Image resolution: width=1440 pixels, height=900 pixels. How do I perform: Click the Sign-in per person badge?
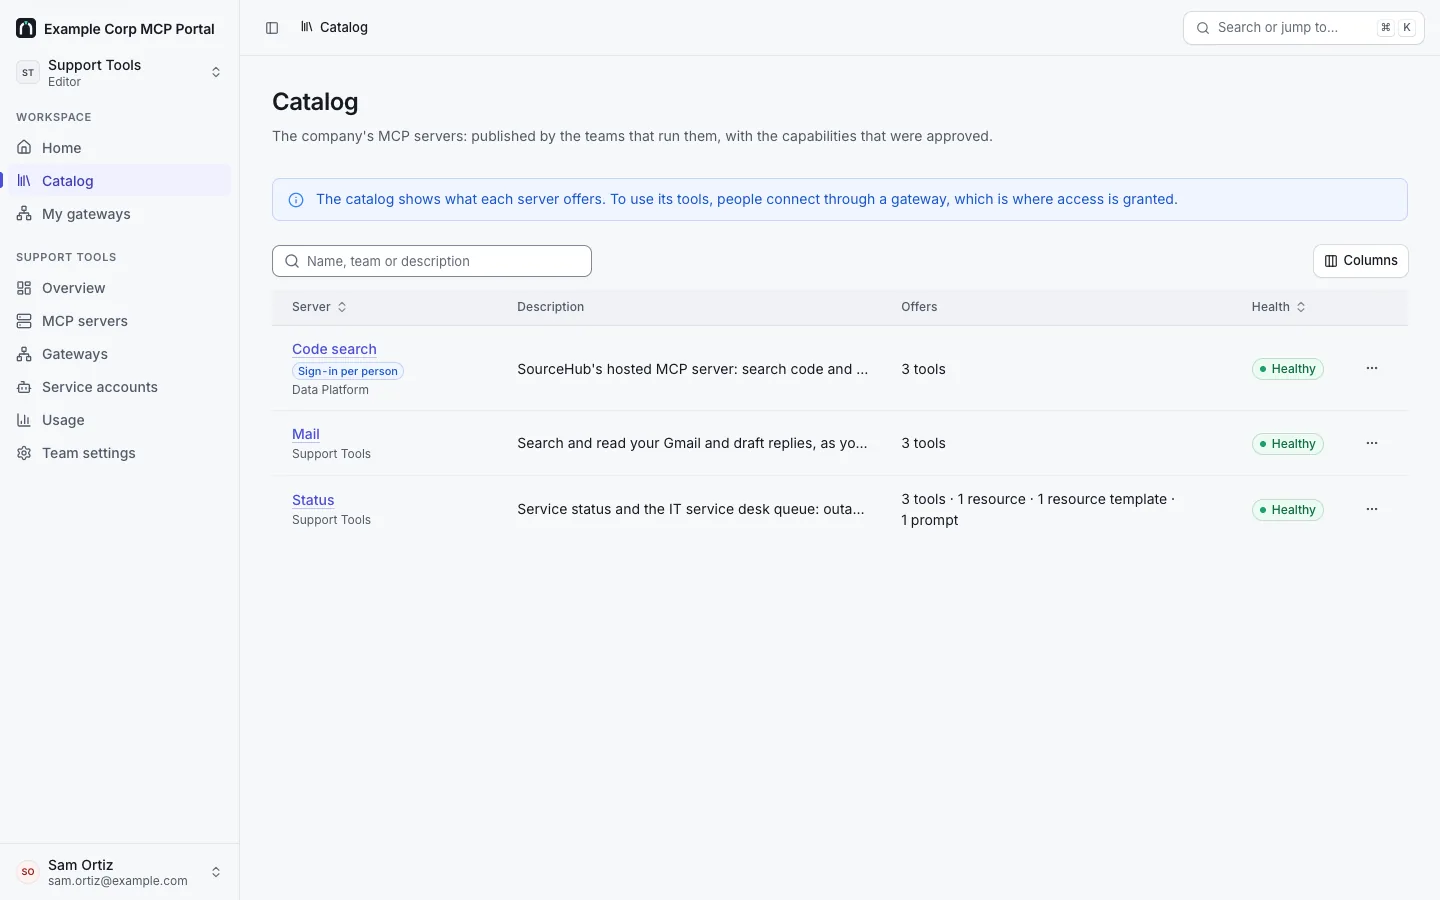tap(348, 371)
